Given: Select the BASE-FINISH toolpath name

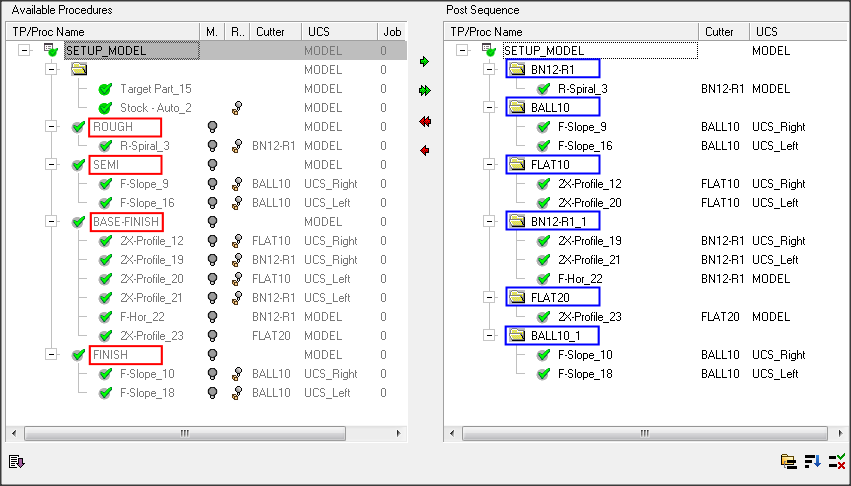Looking at the screenshot, I should (126, 222).
